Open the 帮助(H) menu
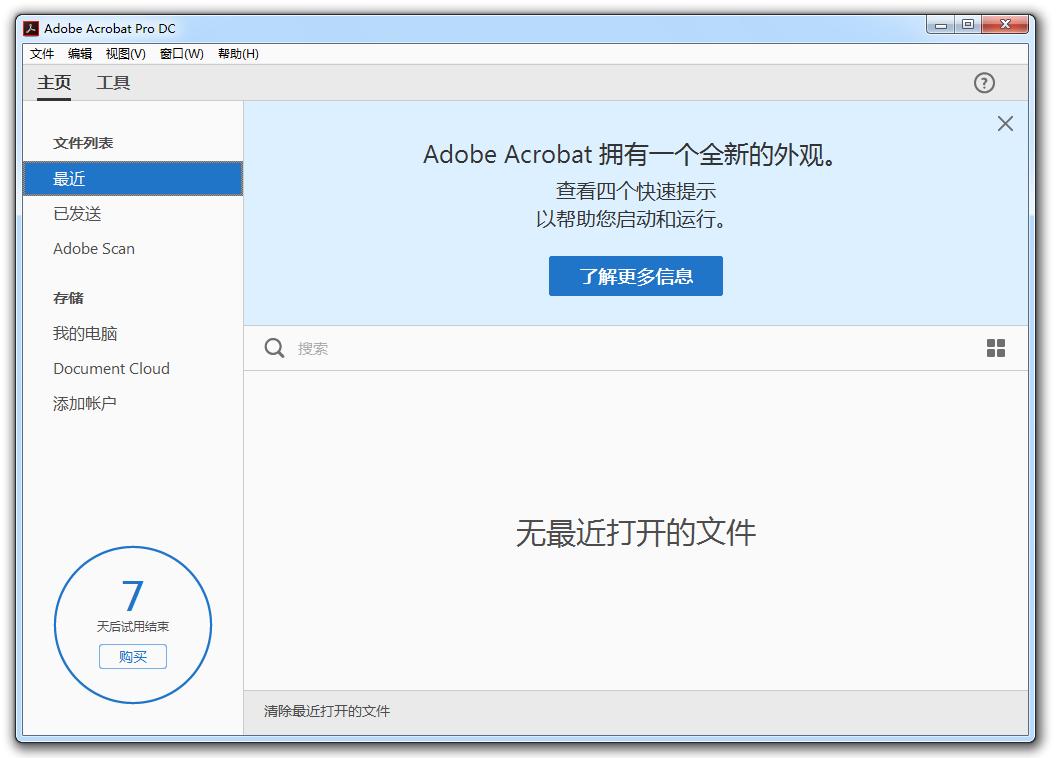This screenshot has height=758, width=1057. click(x=238, y=54)
